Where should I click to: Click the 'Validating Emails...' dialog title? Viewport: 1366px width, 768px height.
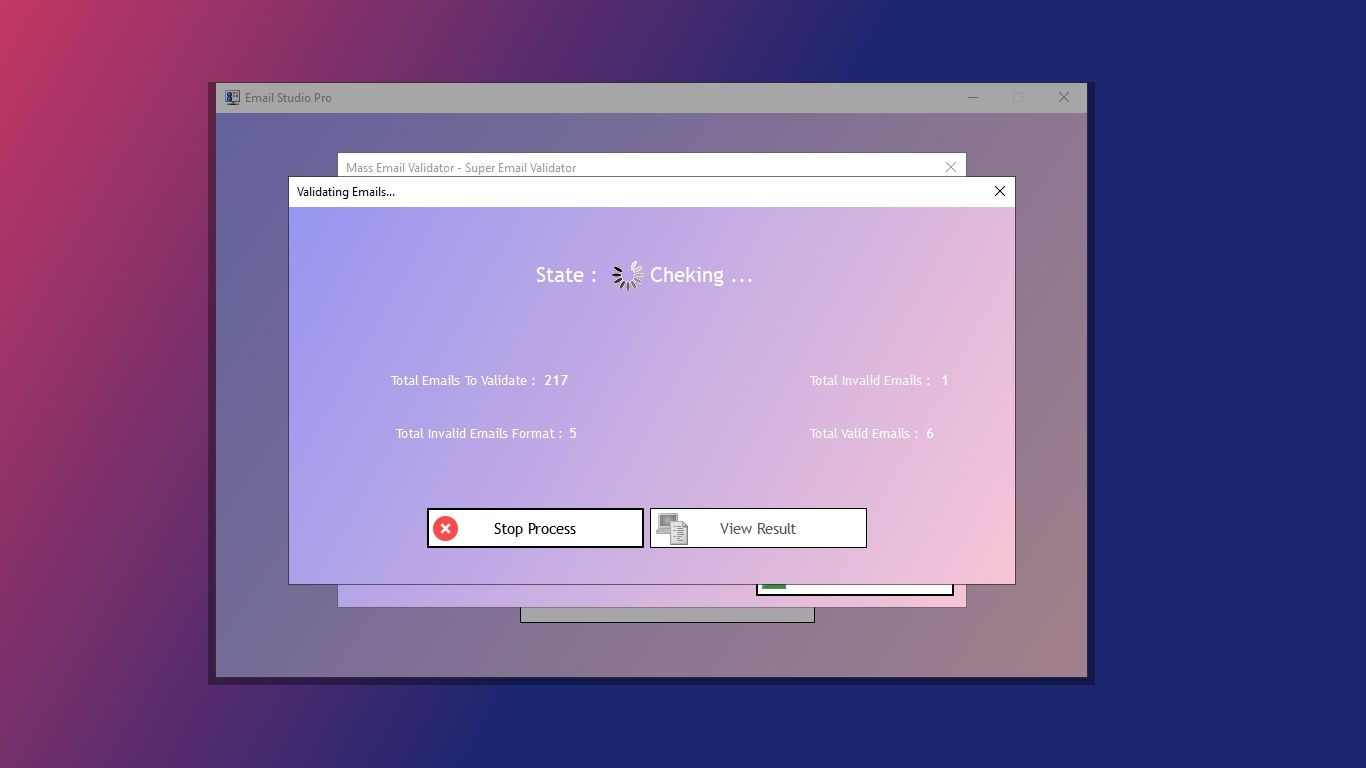click(346, 192)
